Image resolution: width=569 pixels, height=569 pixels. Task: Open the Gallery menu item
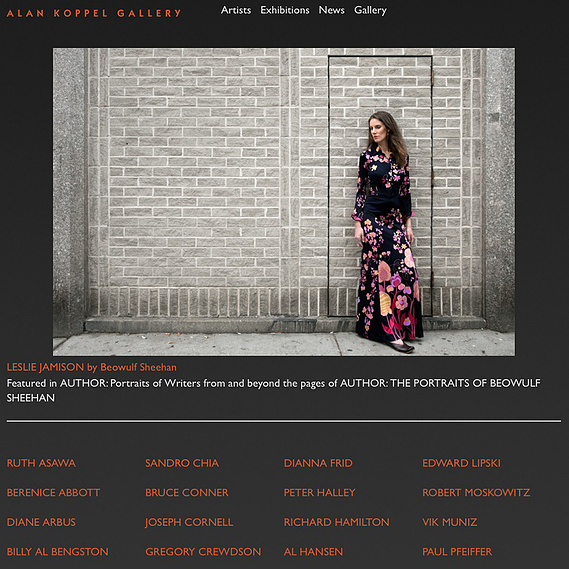click(370, 11)
